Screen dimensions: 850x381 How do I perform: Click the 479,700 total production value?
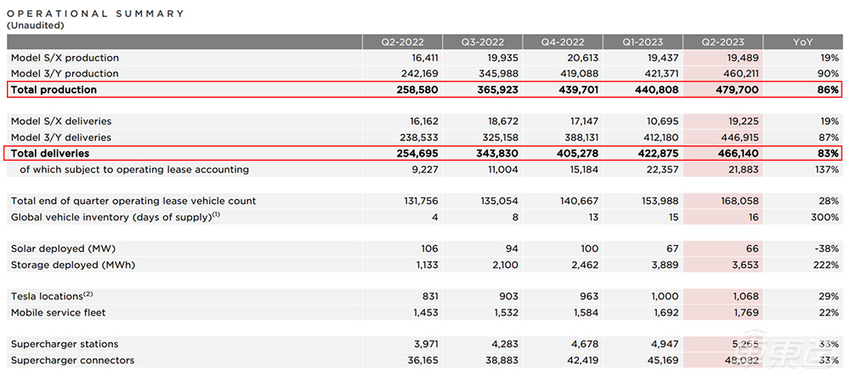point(737,90)
